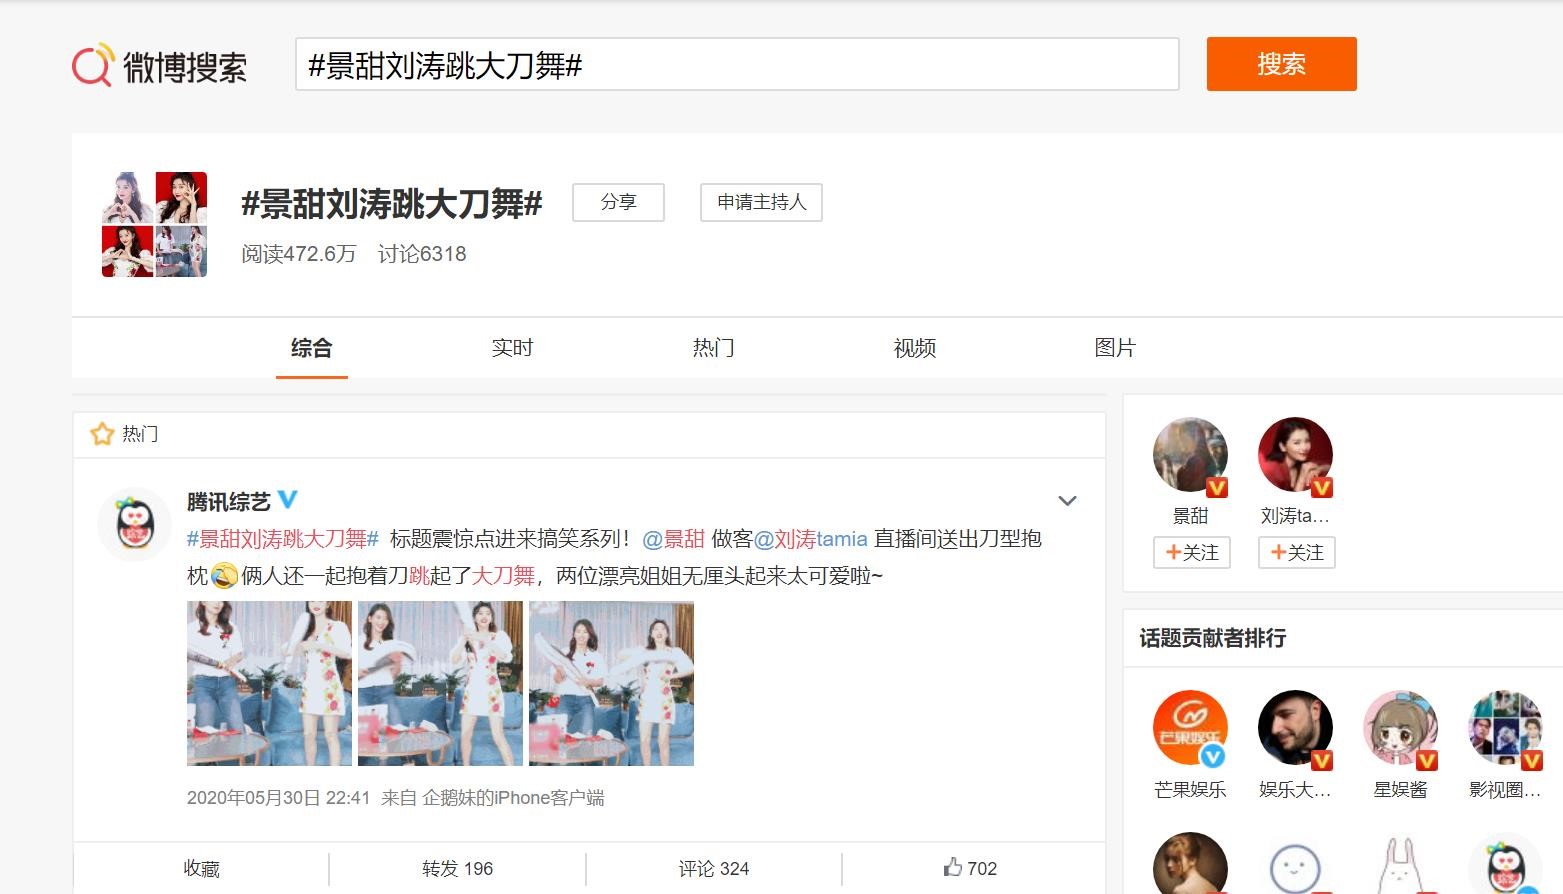The width and height of the screenshot is (1563, 894).
Task: Open the 娱乐大… contributor name
Action: pos(1296,790)
